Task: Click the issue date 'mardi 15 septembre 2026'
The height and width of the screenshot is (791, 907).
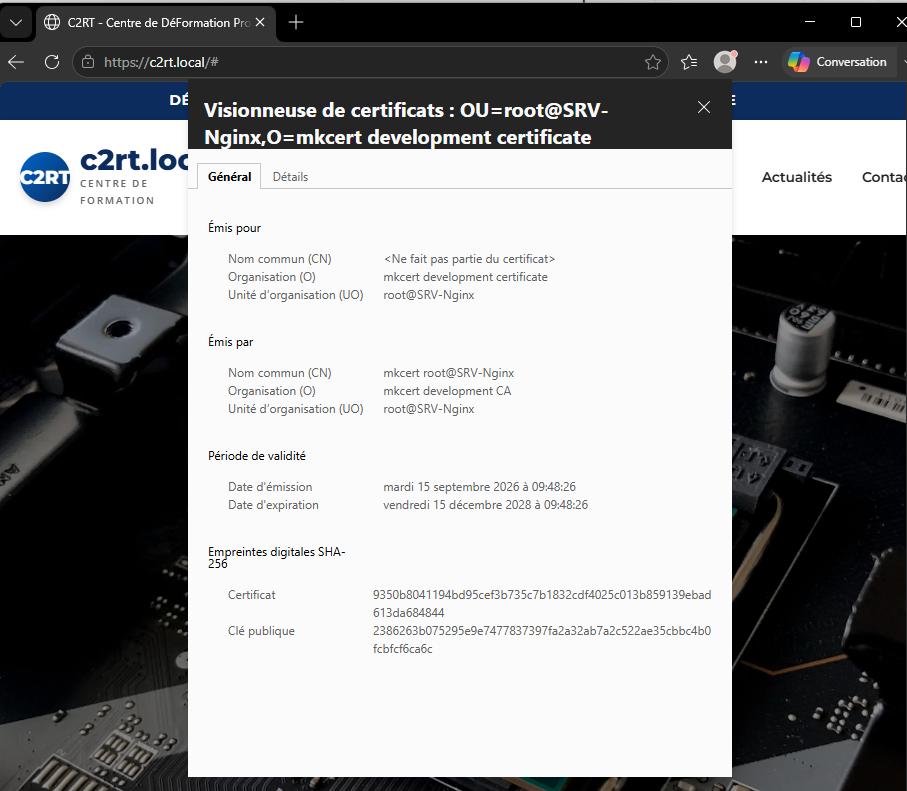Action: click(480, 487)
